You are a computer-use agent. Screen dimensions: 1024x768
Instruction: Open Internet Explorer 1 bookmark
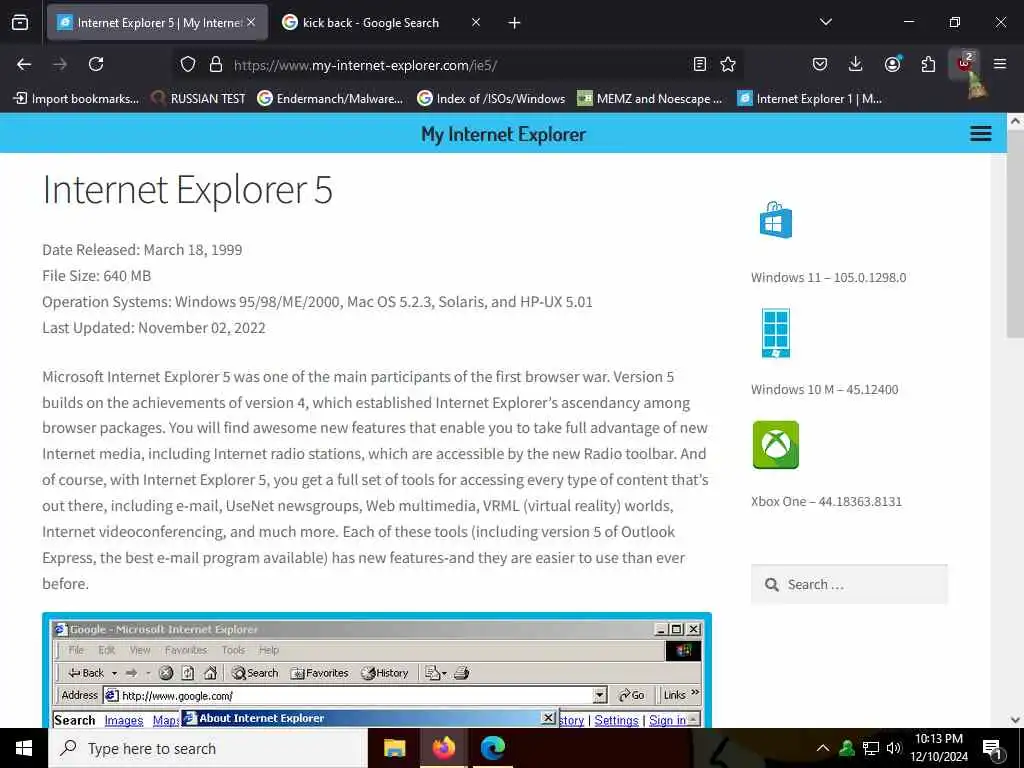click(810, 99)
